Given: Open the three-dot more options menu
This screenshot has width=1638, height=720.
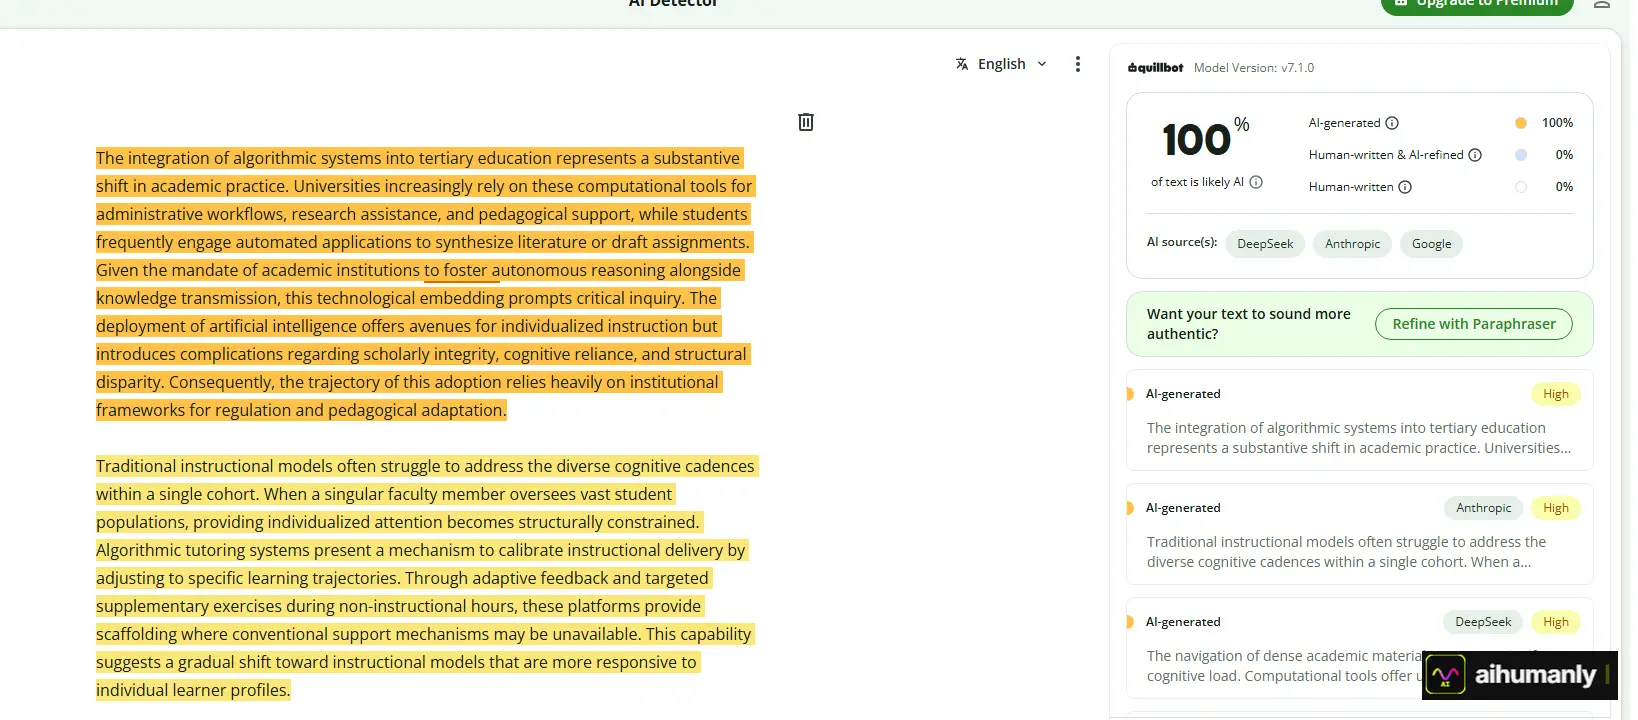Looking at the screenshot, I should click(1077, 64).
